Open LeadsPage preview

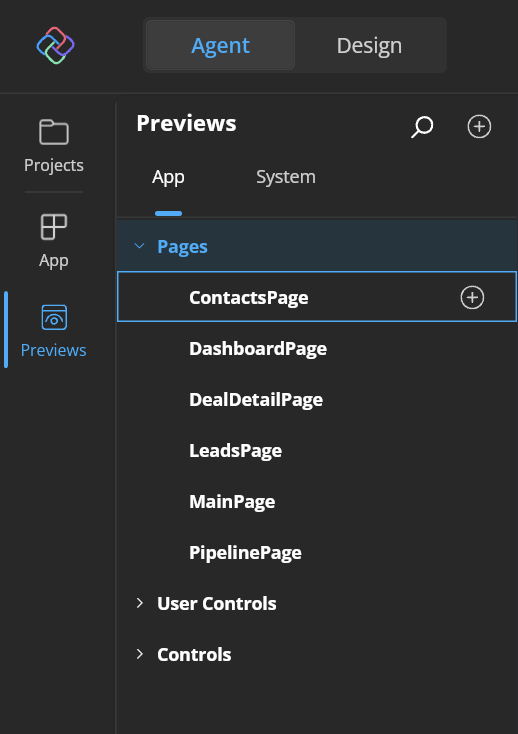click(x=235, y=451)
